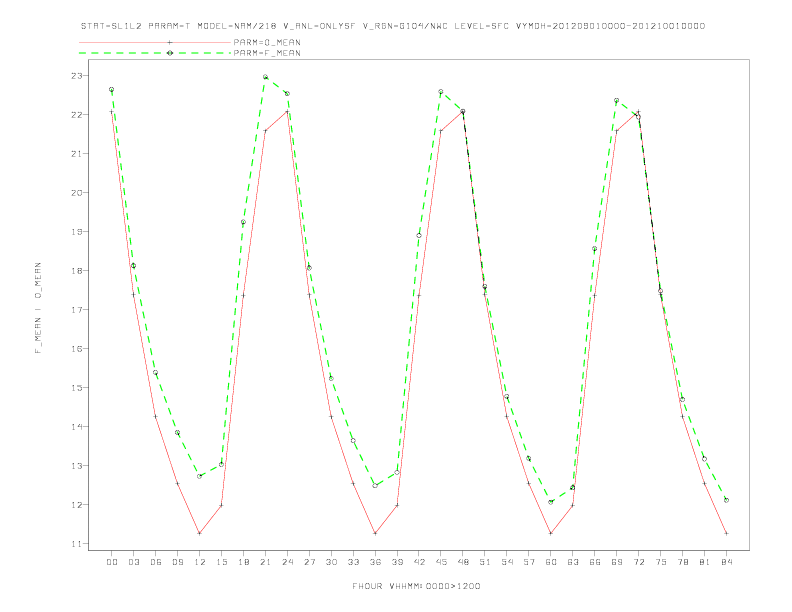Click x-axis forecast hour label 21

click(x=265, y=562)
